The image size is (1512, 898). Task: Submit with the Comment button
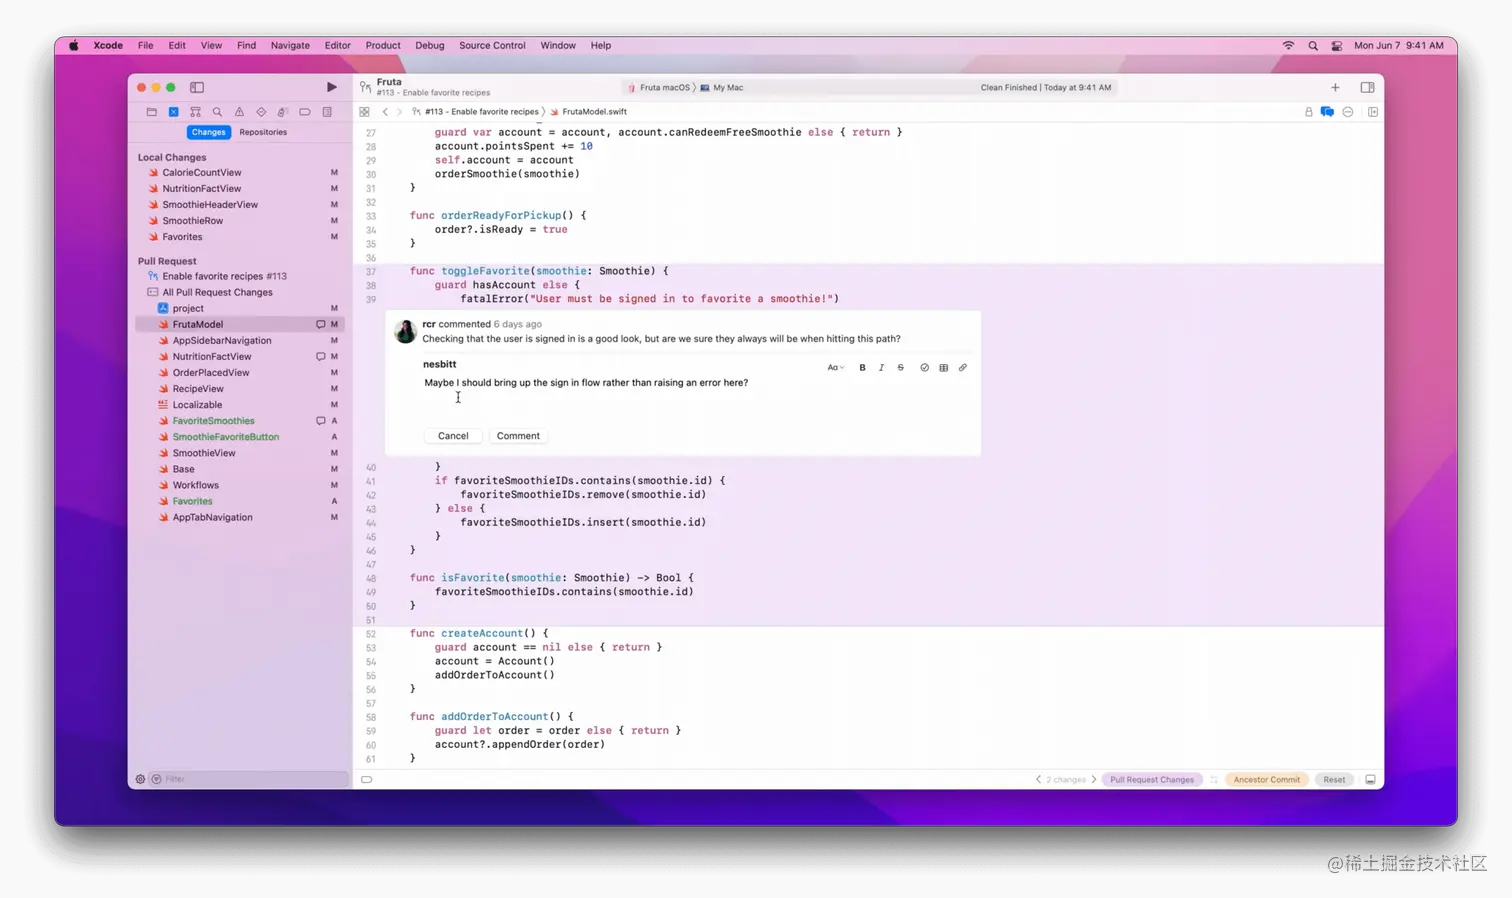click(518, 436)
